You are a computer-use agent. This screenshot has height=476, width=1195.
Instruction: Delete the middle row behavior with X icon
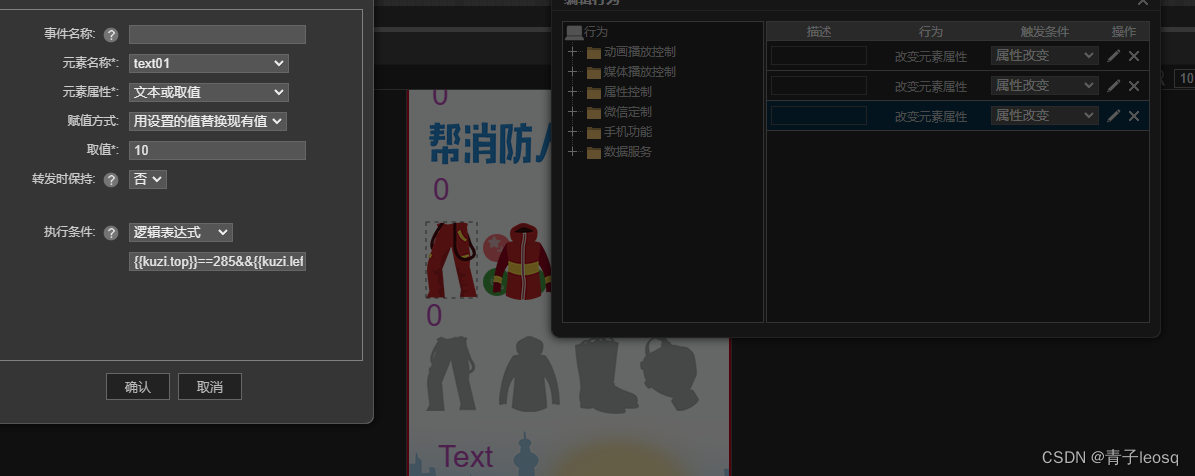click(x=1133, y=86)
